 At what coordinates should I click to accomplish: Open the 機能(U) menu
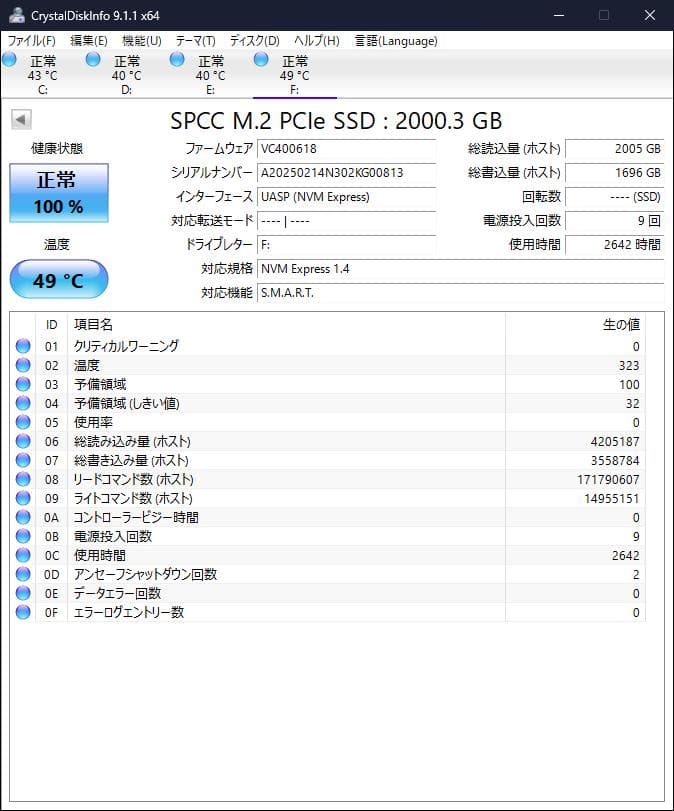tap(142, 41)
